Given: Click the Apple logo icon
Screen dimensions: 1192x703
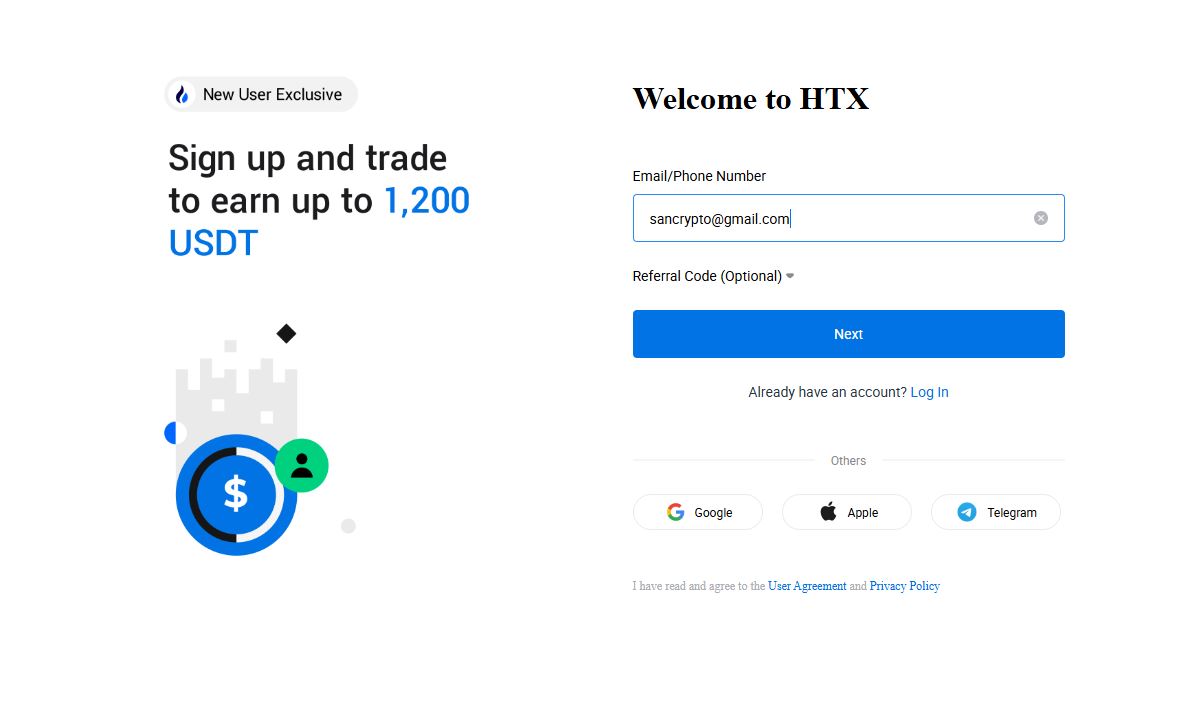Looking at the screenshot, I should [x=828, y=511].
